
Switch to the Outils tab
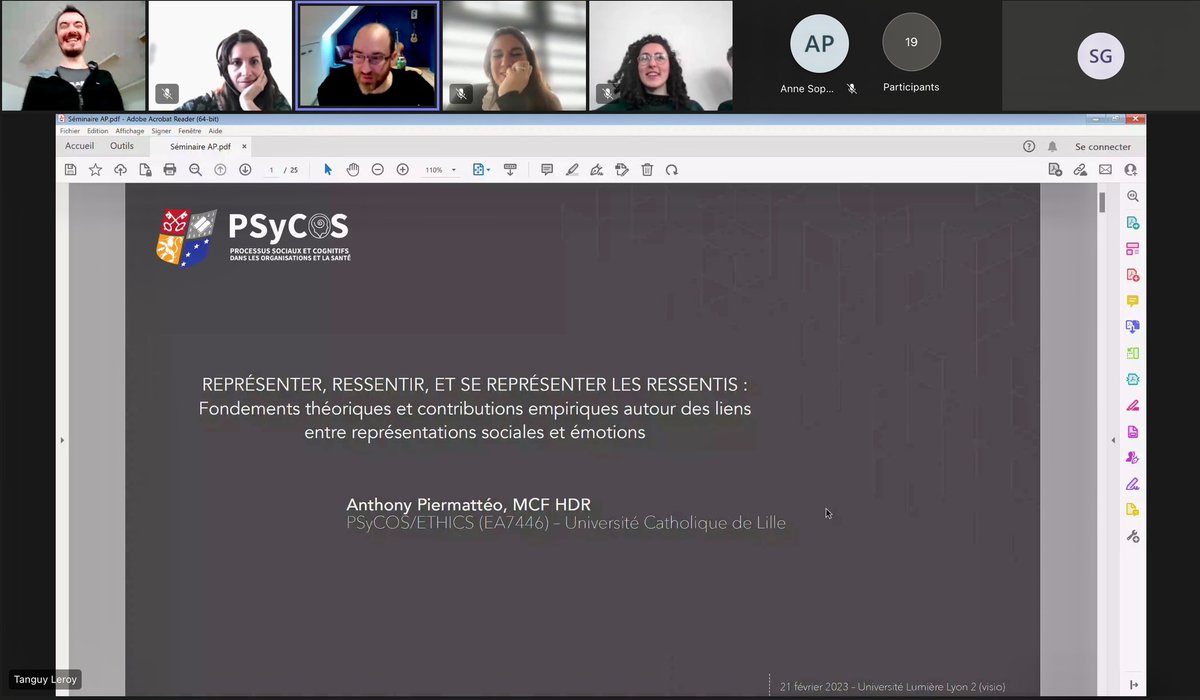click(x=122, y=146)
